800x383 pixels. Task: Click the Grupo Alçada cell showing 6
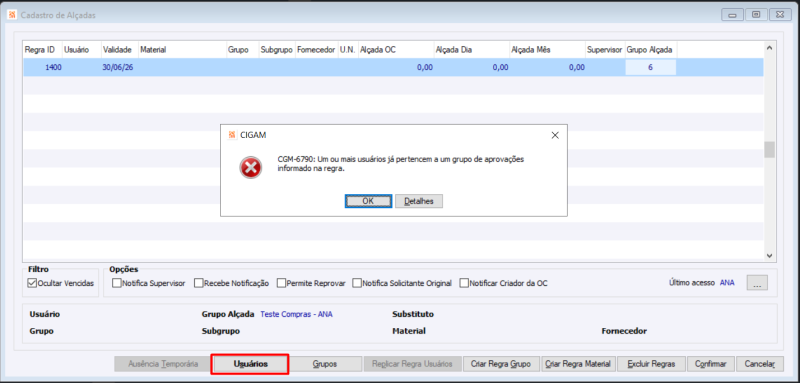pyautogui.click(x=651, y=67)
